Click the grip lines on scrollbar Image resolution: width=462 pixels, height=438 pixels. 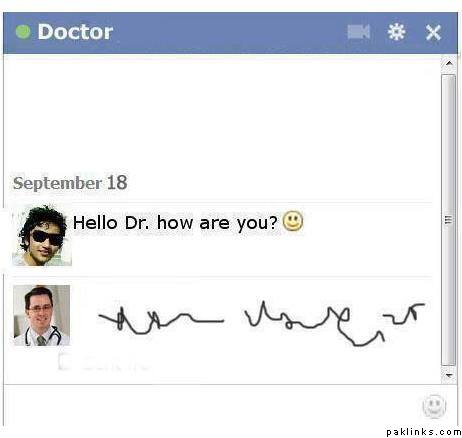pyautogui.click(x=449, y=220)
